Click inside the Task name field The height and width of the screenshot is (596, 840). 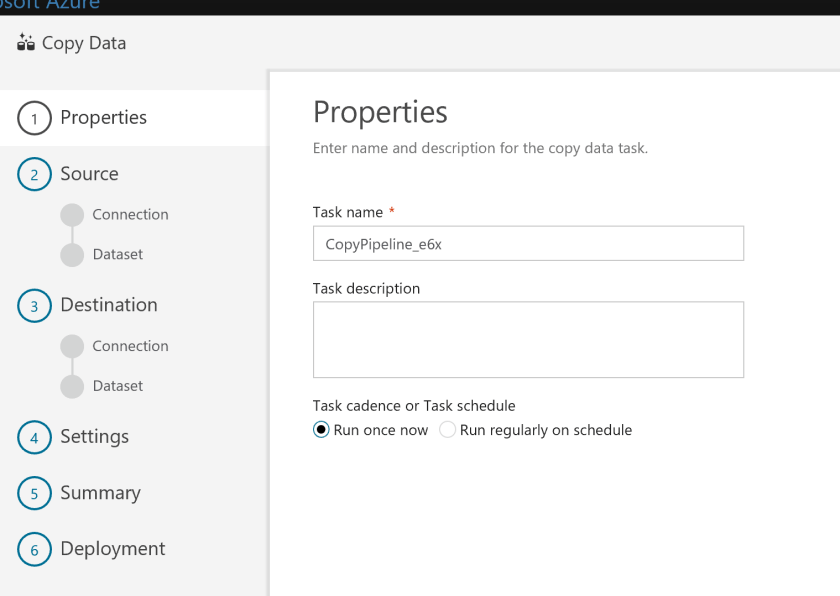pyautogui.click(x=528, y=243)
